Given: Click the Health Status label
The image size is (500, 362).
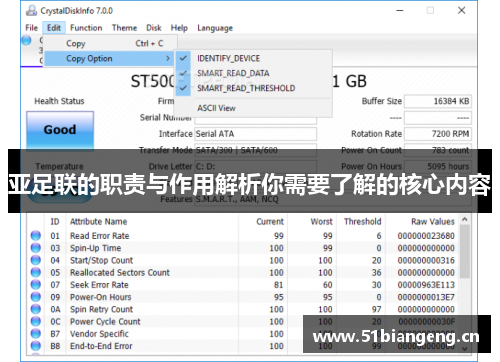Looking at the screenshot, I should (59, 101).
